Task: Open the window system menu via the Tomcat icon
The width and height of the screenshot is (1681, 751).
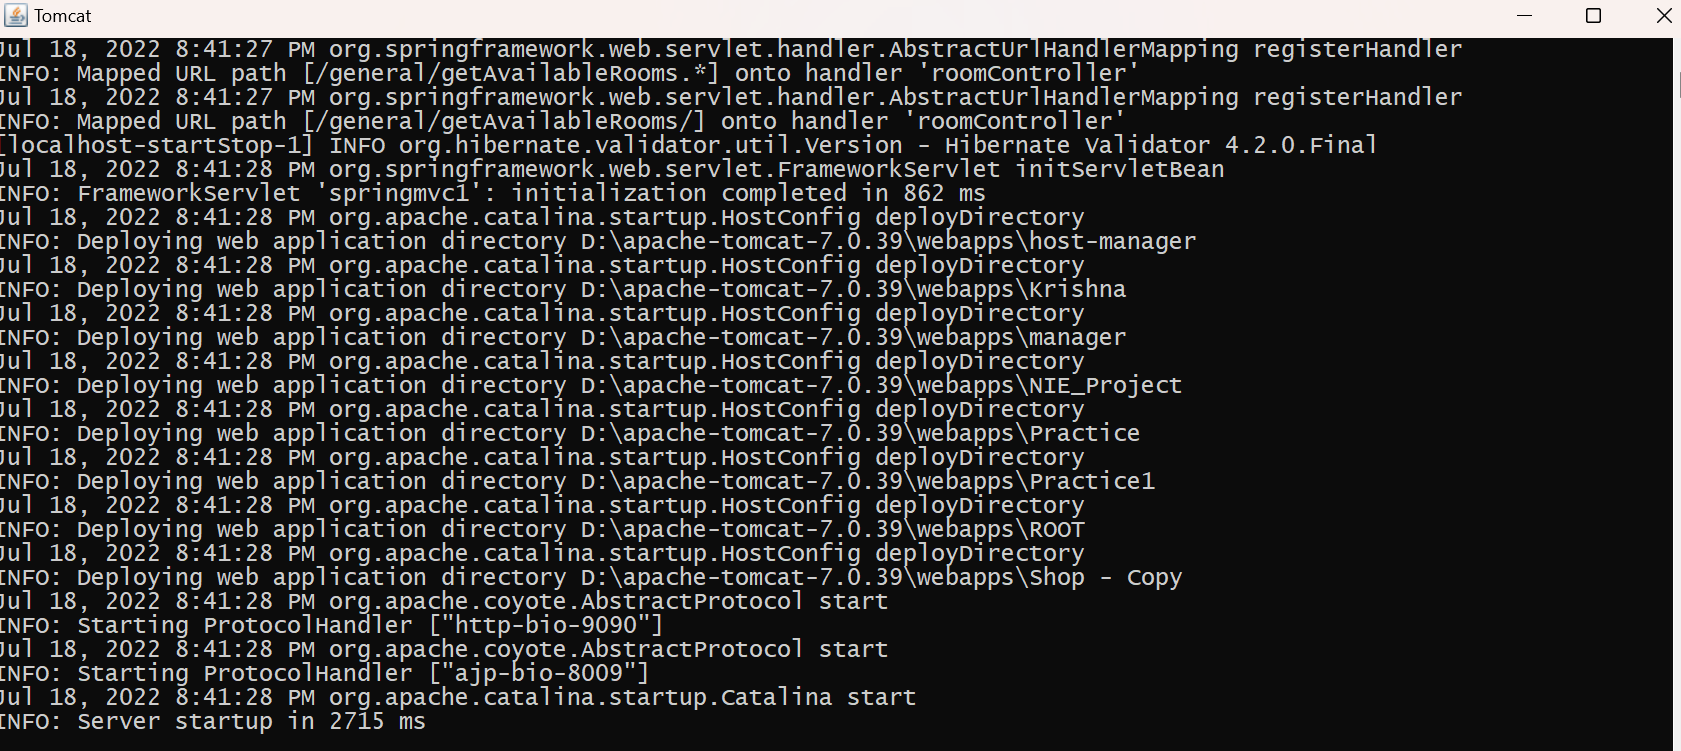Action: (14, 15)
